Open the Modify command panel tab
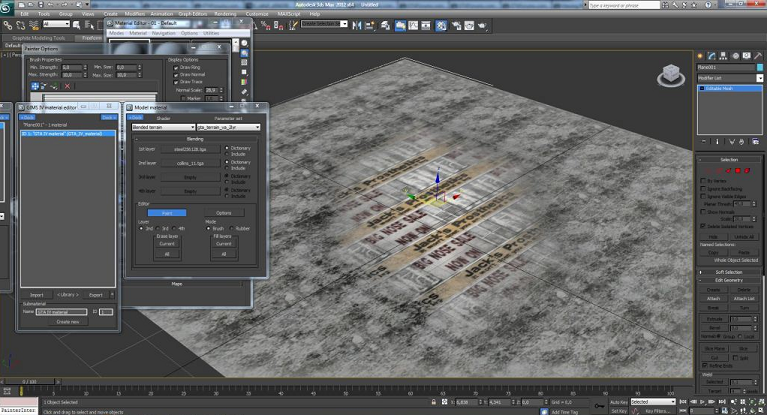Viewport: 767px width, 415px height. point(712,56)
